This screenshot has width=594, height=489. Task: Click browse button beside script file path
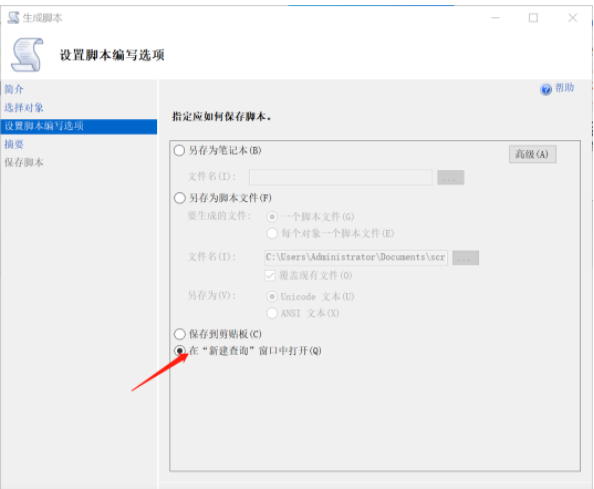point(465,258)
